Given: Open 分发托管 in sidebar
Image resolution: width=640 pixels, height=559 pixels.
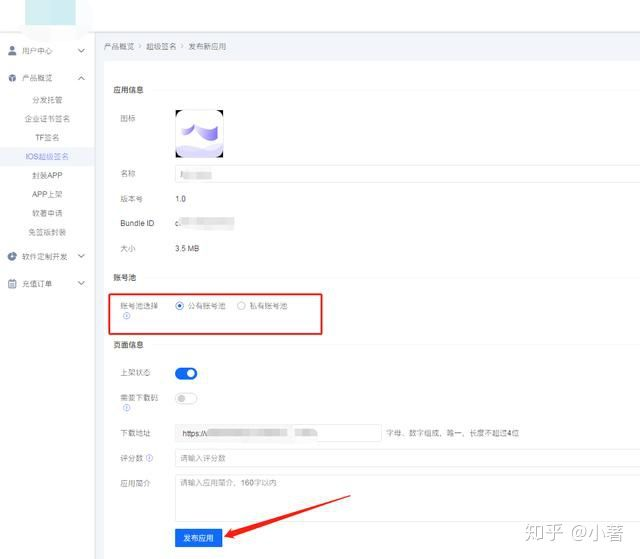Looking at the screenshot, I should 47,100.
